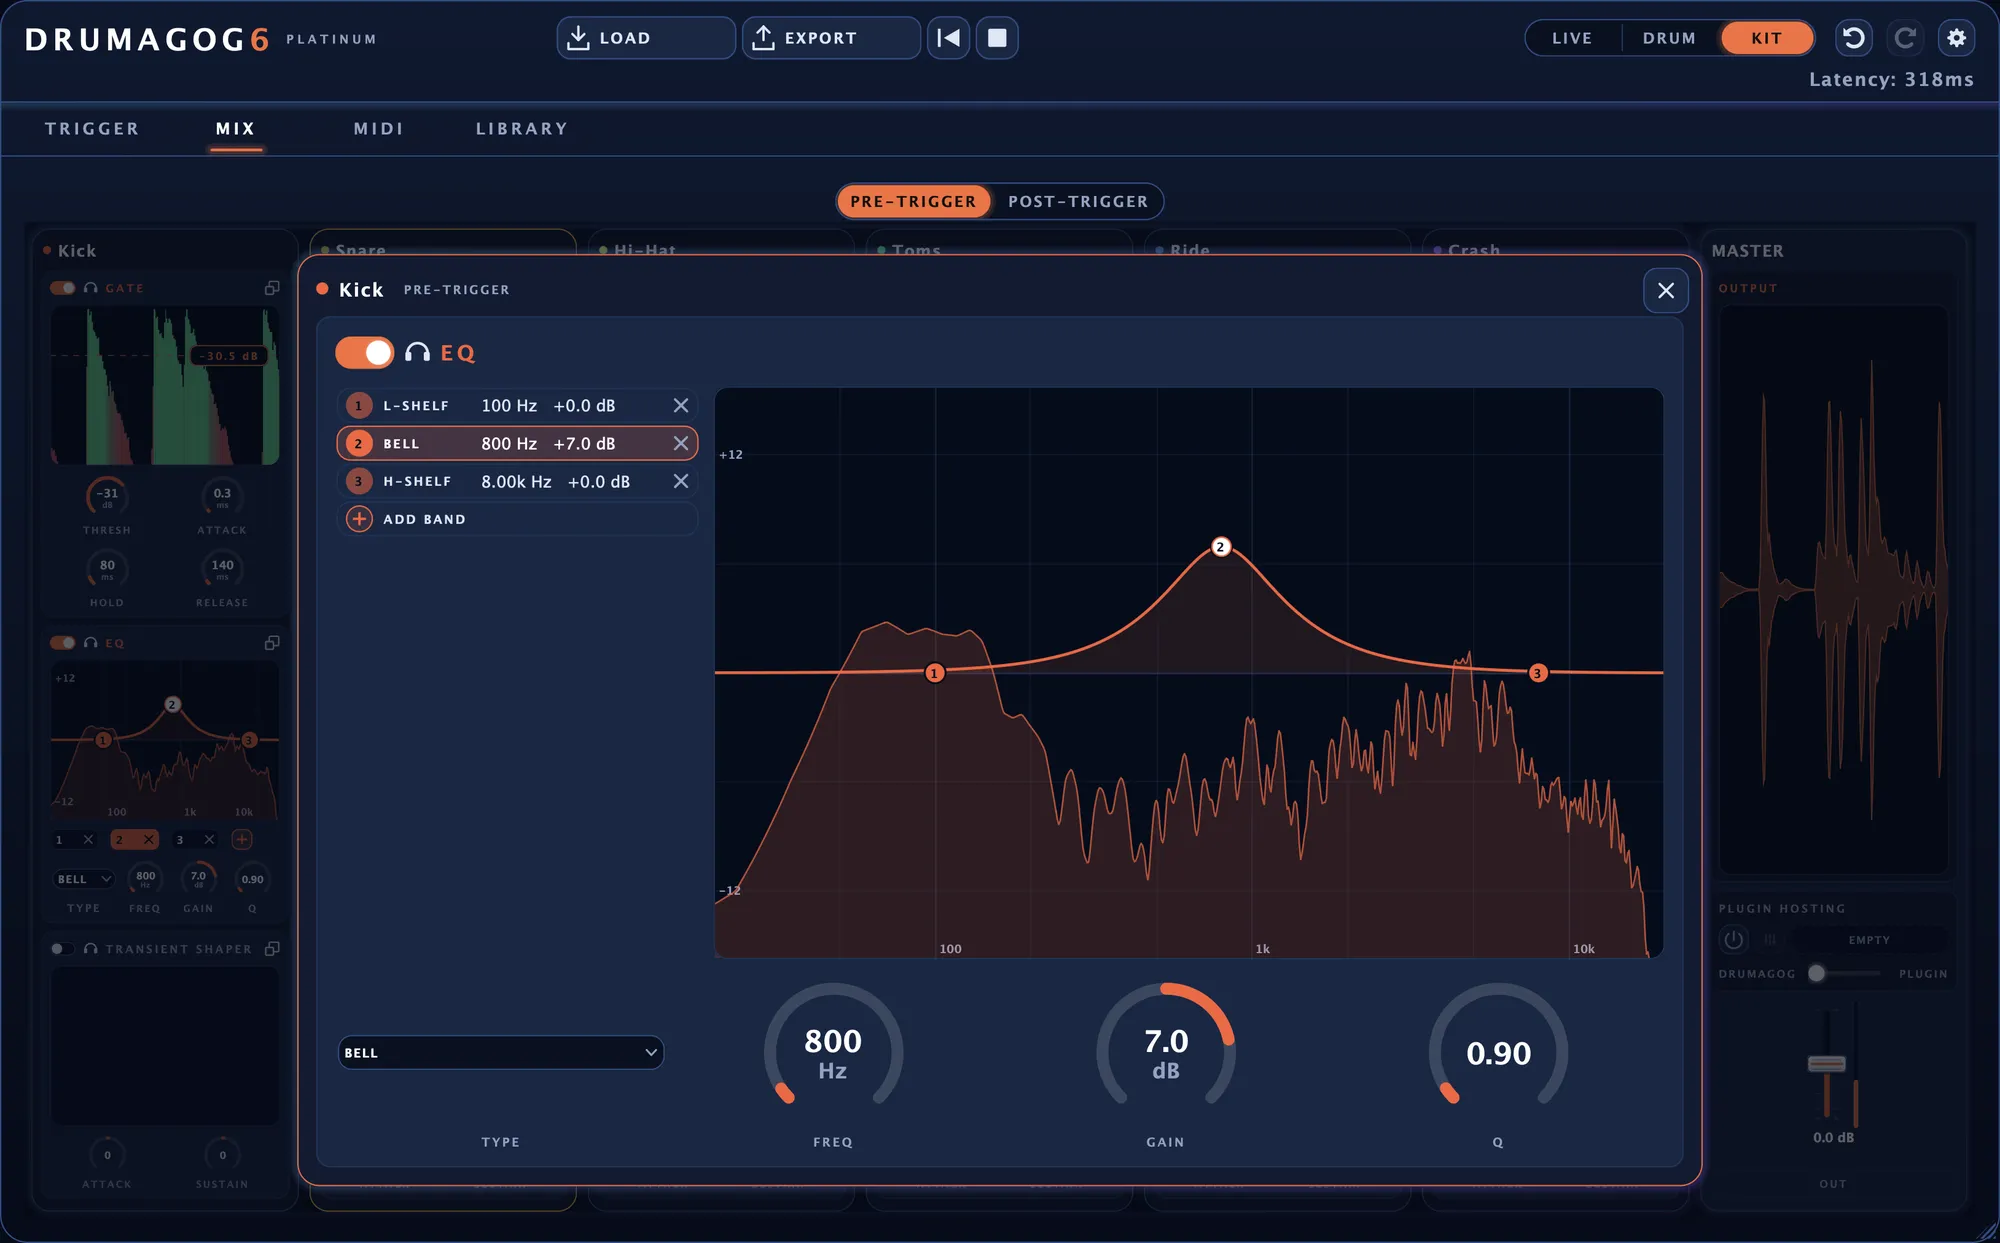Click the gate HOLD knob
This screenshot has width=2000, height=1243.
[x=107, y=568]
